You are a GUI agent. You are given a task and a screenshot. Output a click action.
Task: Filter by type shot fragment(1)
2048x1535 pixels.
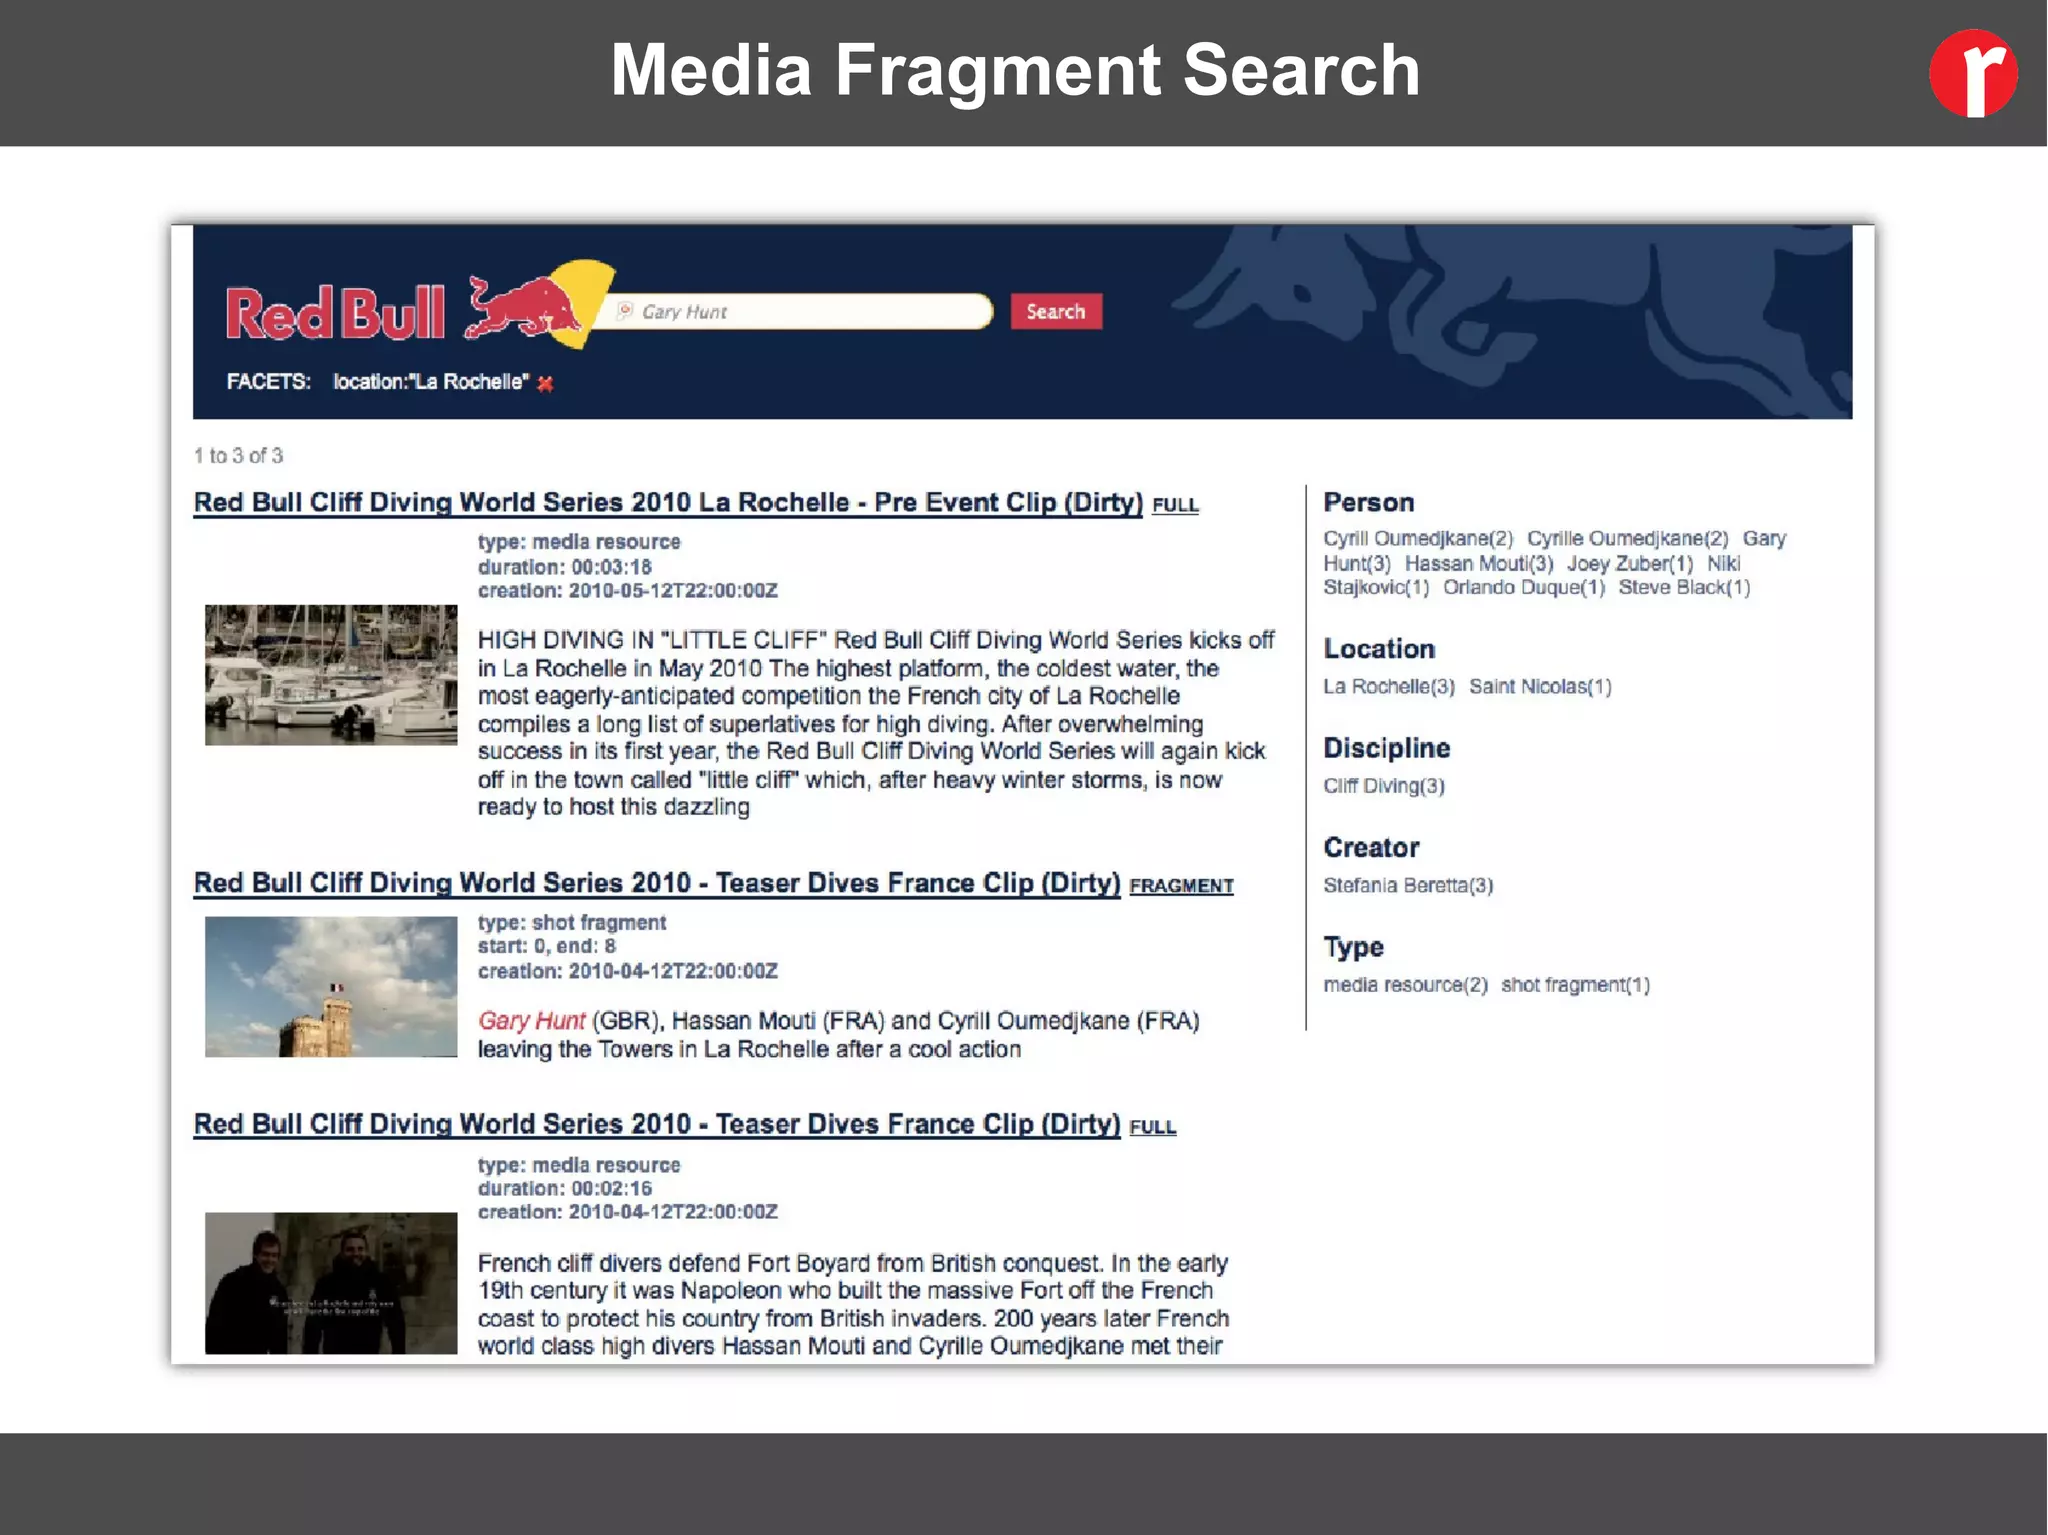point(1575,985)
